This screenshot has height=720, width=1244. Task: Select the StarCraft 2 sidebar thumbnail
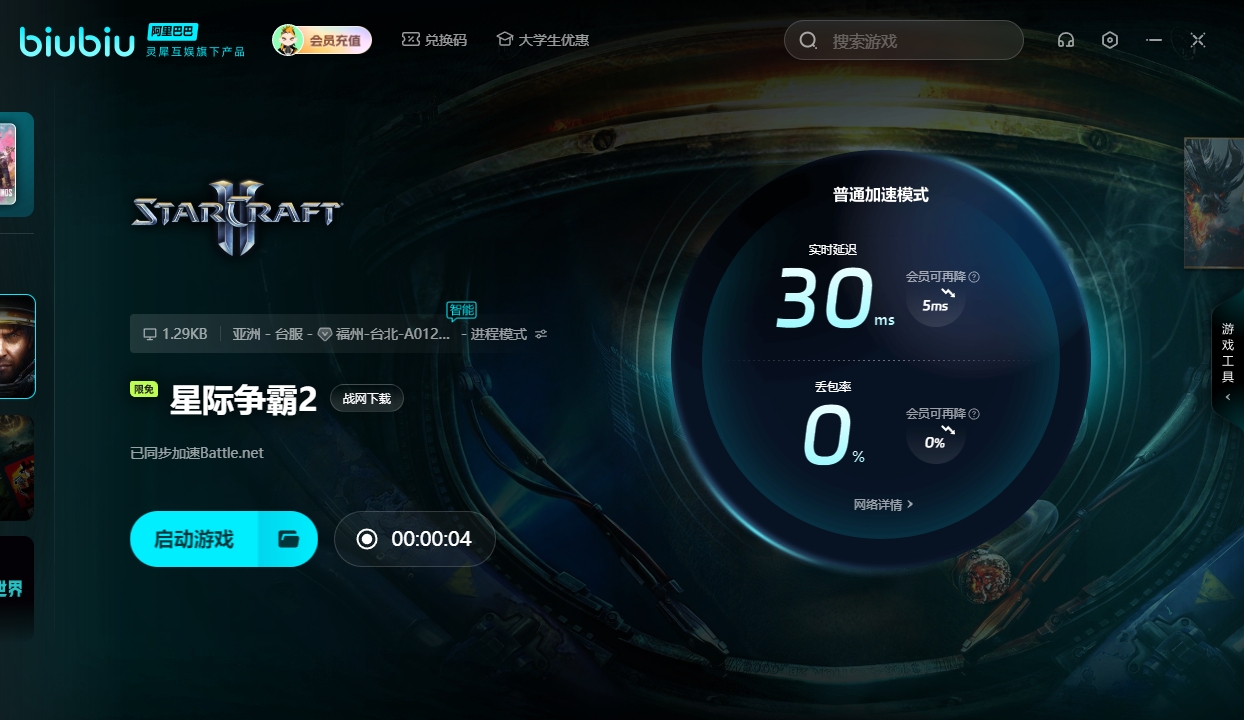click(x=17, y=346)
